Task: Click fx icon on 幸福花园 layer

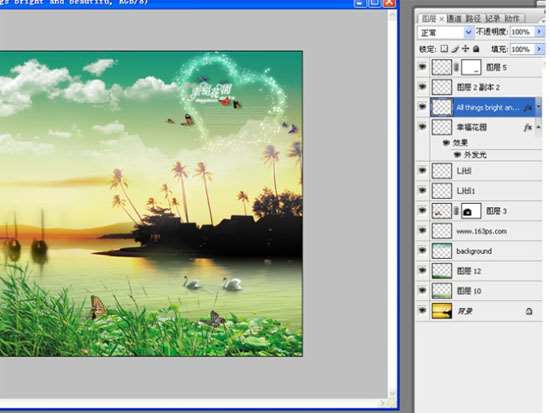Action: click(528, 127)
